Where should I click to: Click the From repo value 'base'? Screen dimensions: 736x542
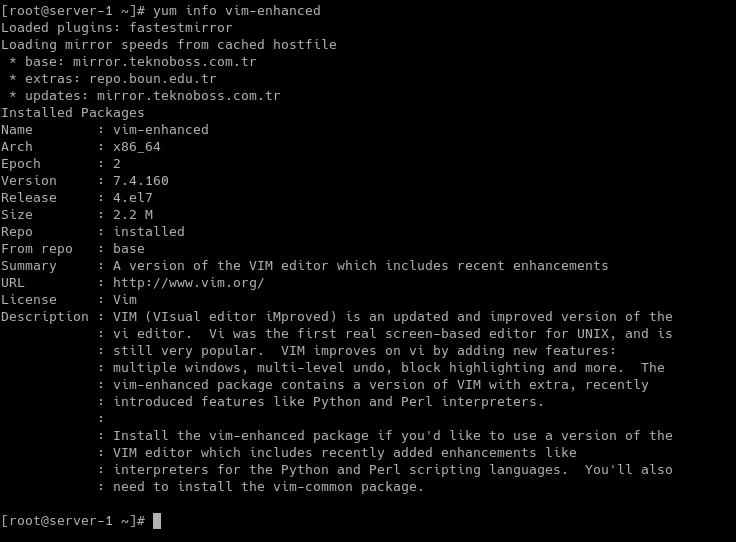pos(129,249)
